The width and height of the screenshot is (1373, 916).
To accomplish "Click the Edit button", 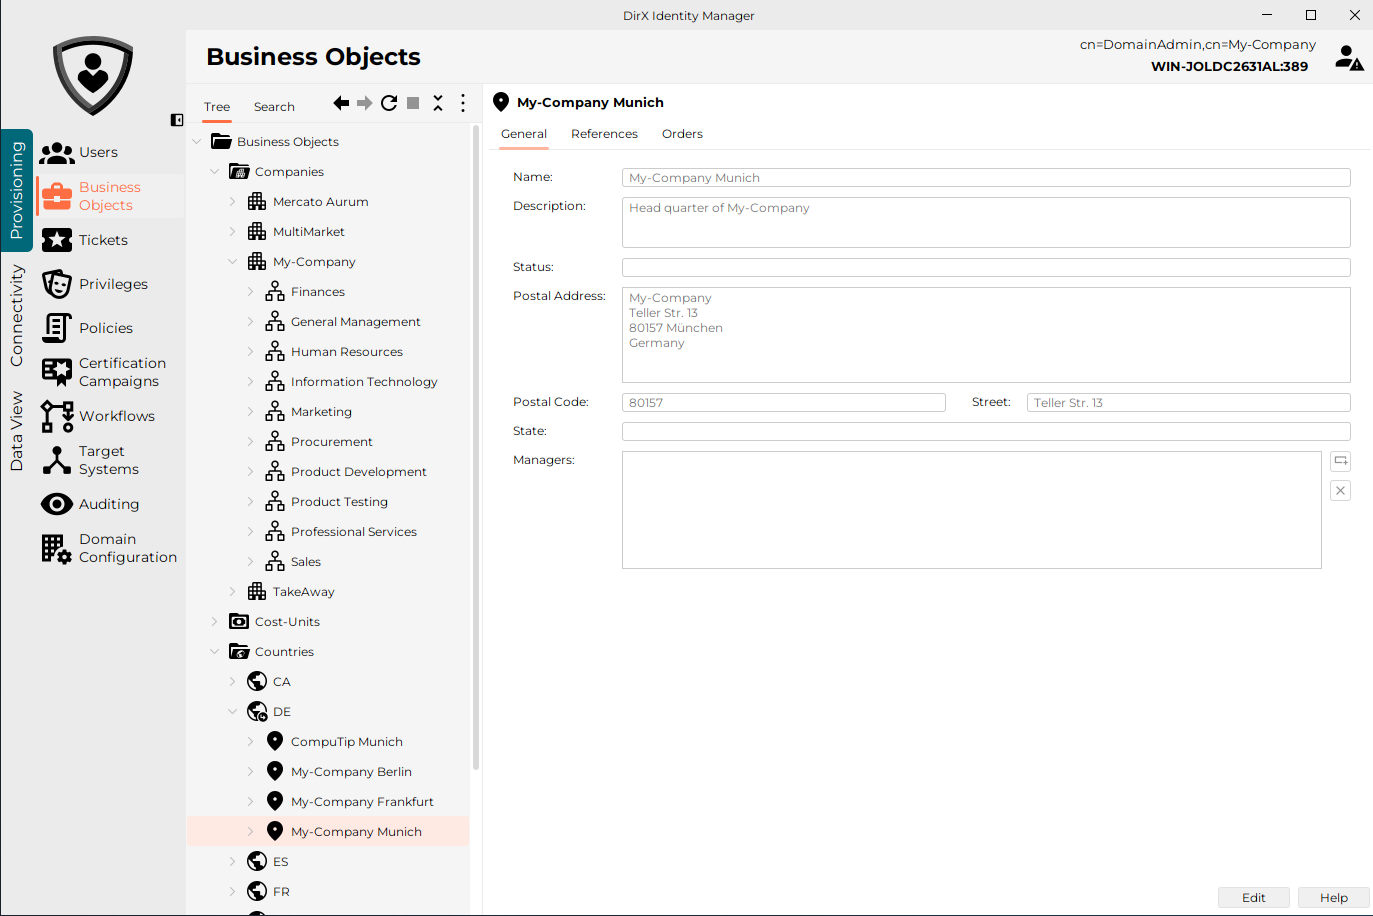I will tap(1254, 897).
